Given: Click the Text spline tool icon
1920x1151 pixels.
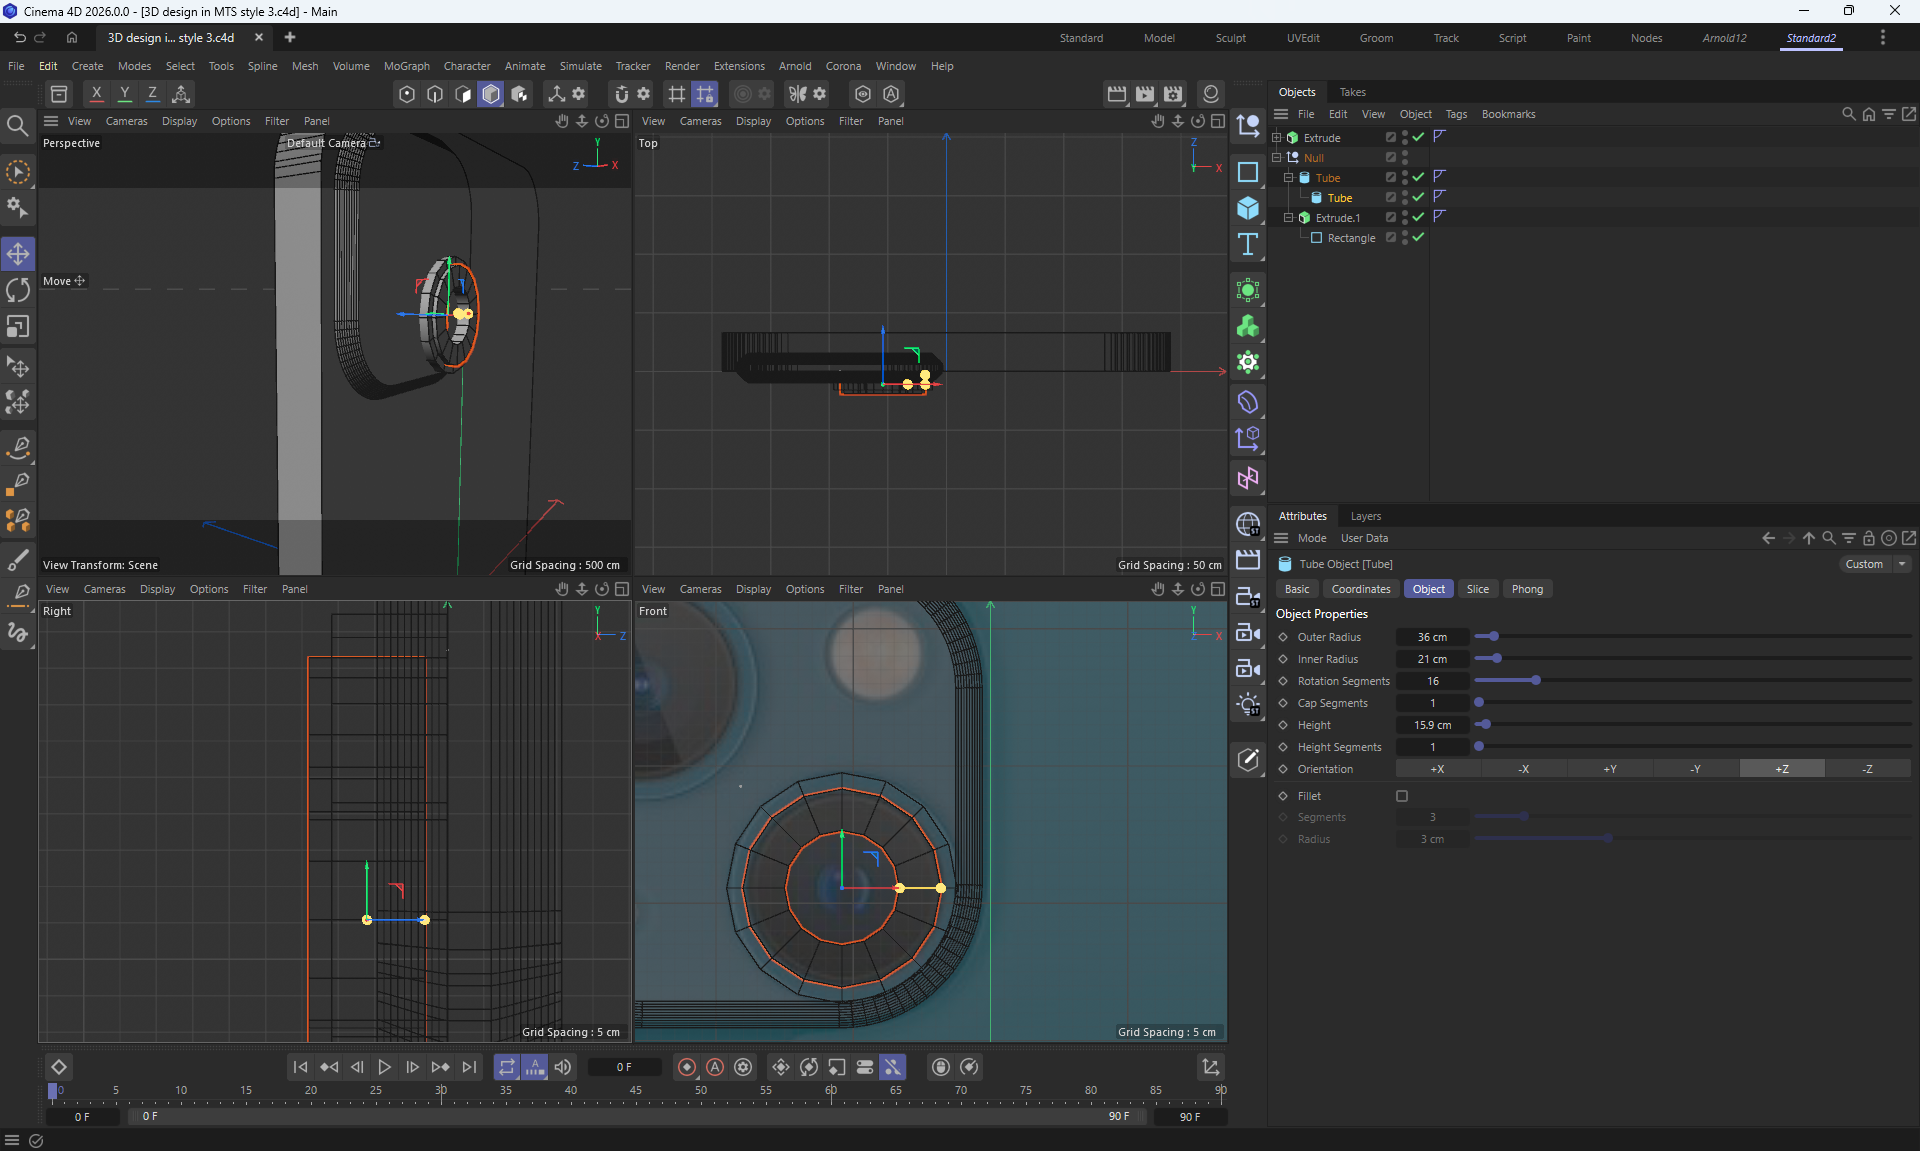Looking at the screenshot, I should pos(1247,244).
